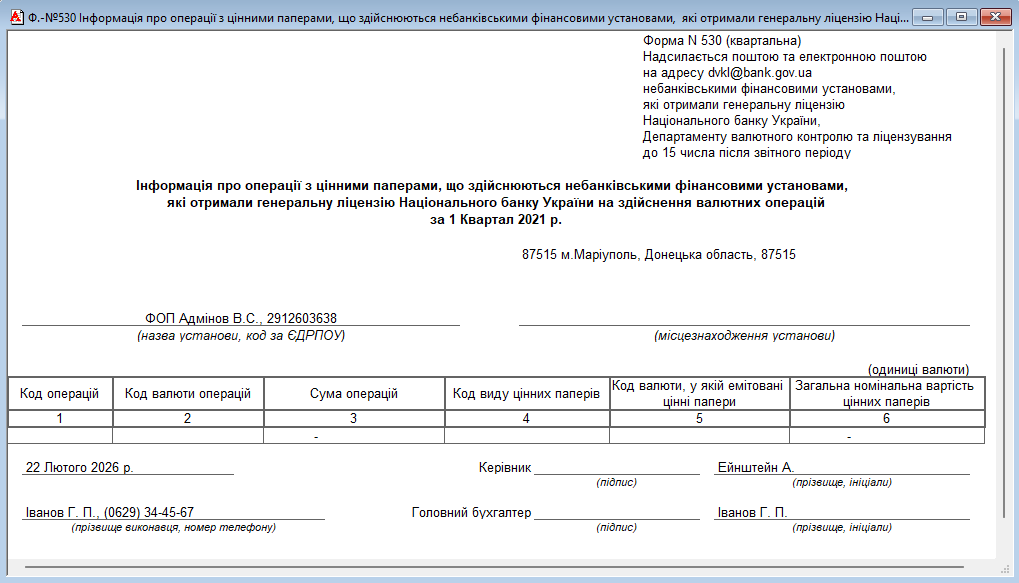Click the 'Головний бухгалтер' signature line
This screenshot has height=583, width=1019.
coord(616,514)
